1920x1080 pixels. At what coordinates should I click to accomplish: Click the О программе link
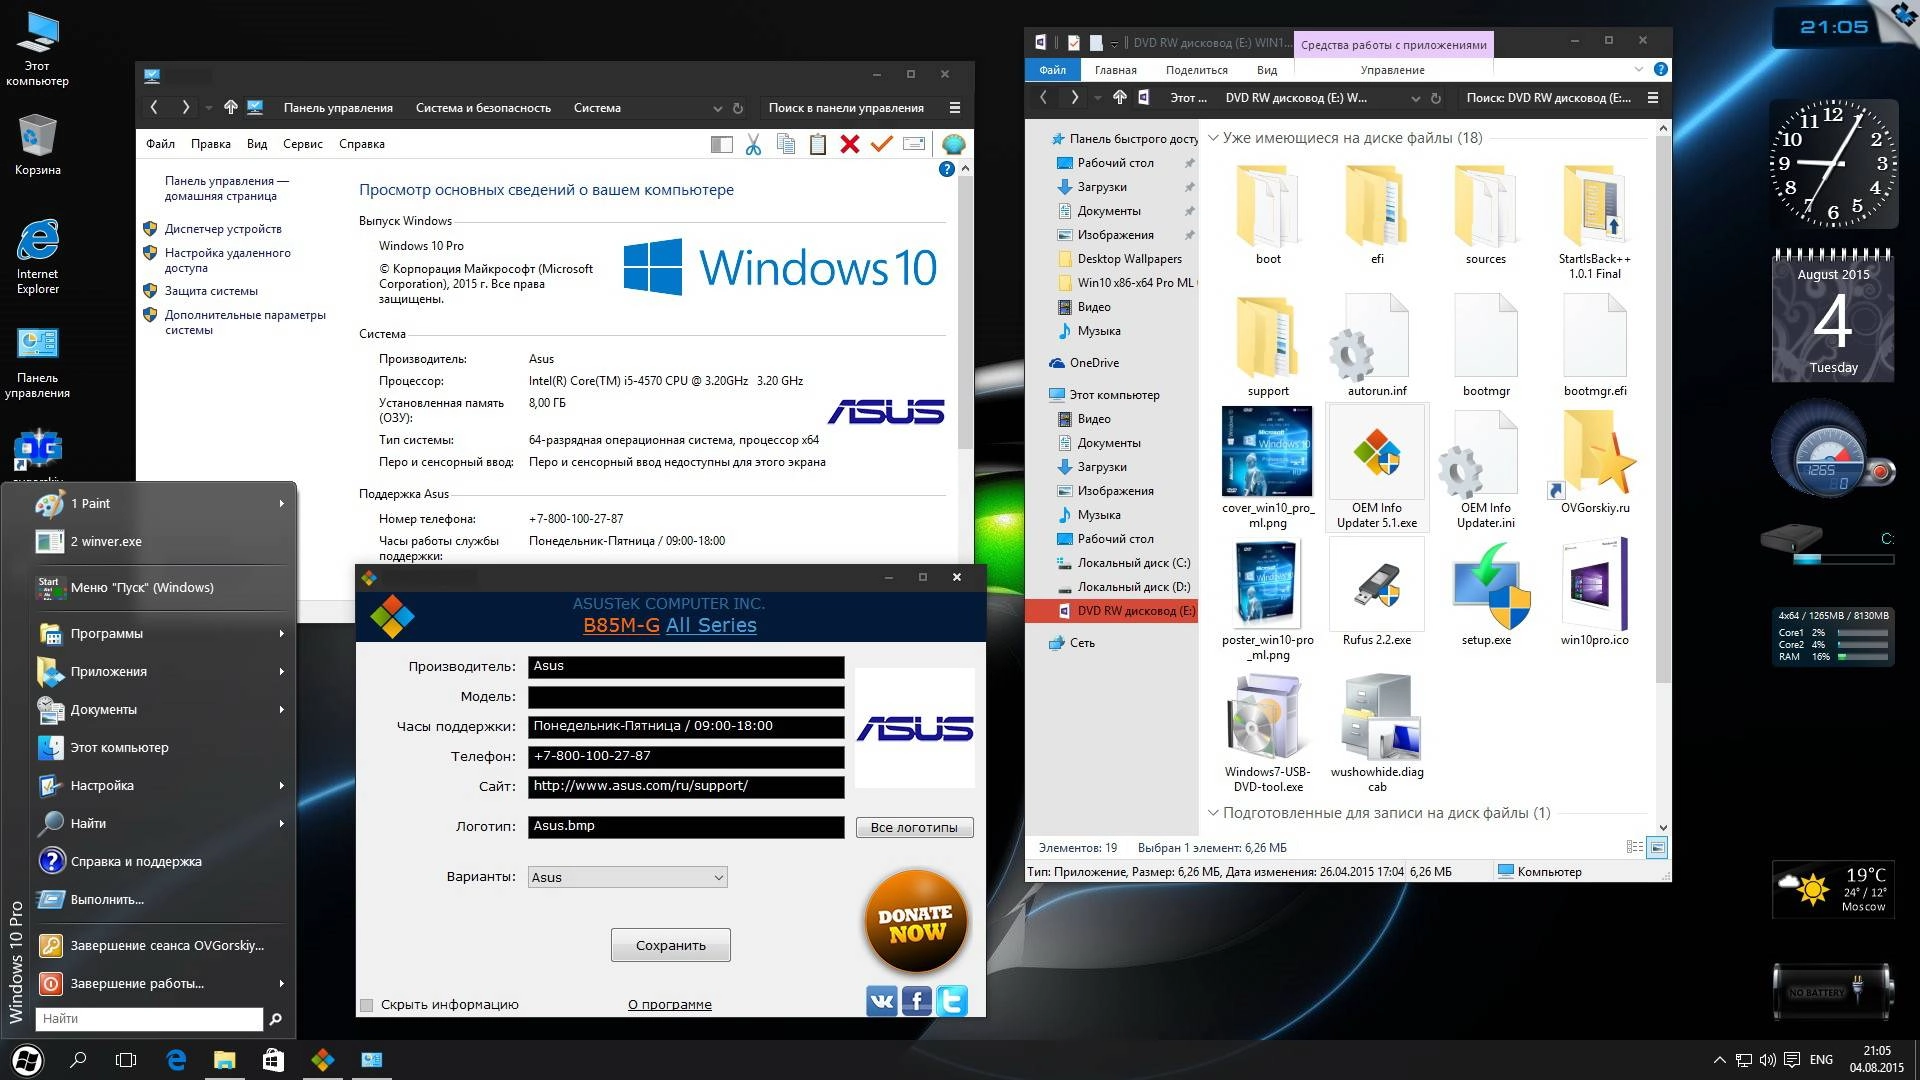(x=668, y=1004)
